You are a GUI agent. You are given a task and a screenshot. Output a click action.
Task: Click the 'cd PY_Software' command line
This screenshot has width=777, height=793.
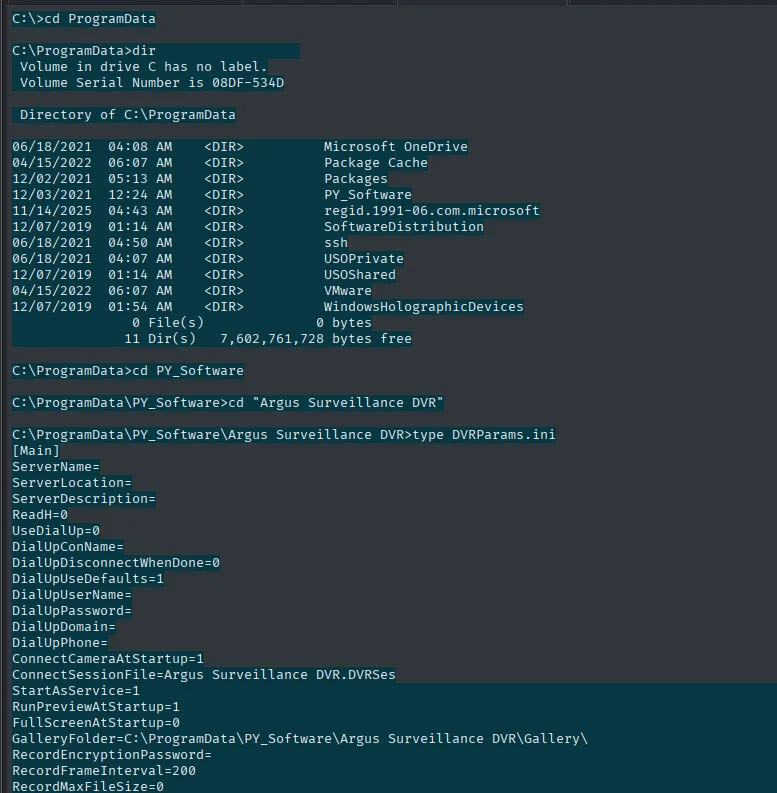coord(128,371)
